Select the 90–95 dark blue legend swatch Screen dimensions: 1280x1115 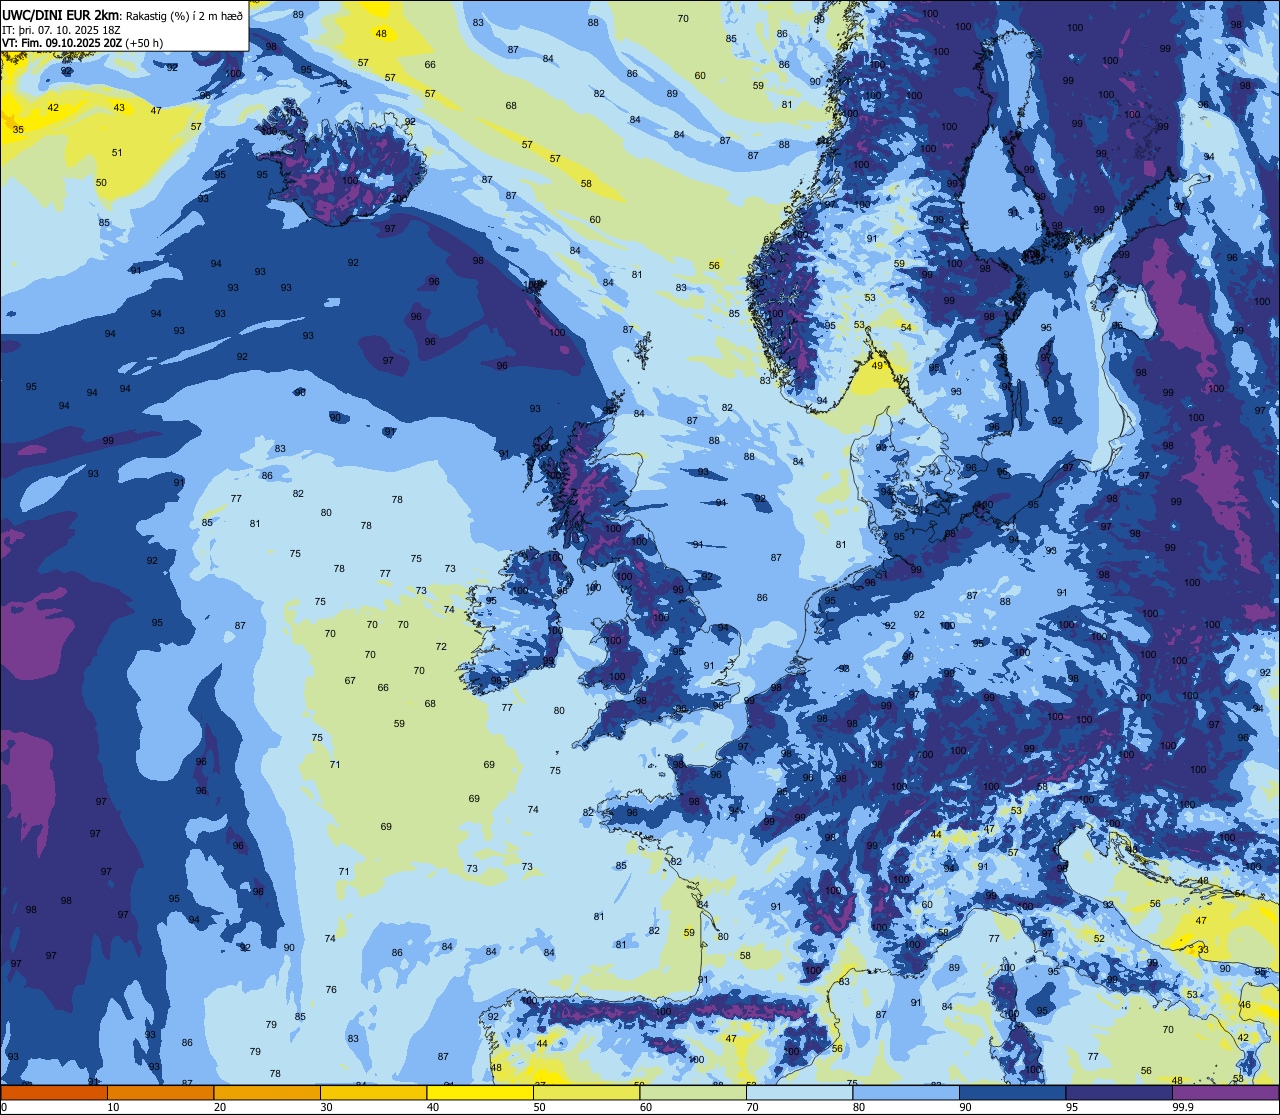(x=1012, y=1092)
